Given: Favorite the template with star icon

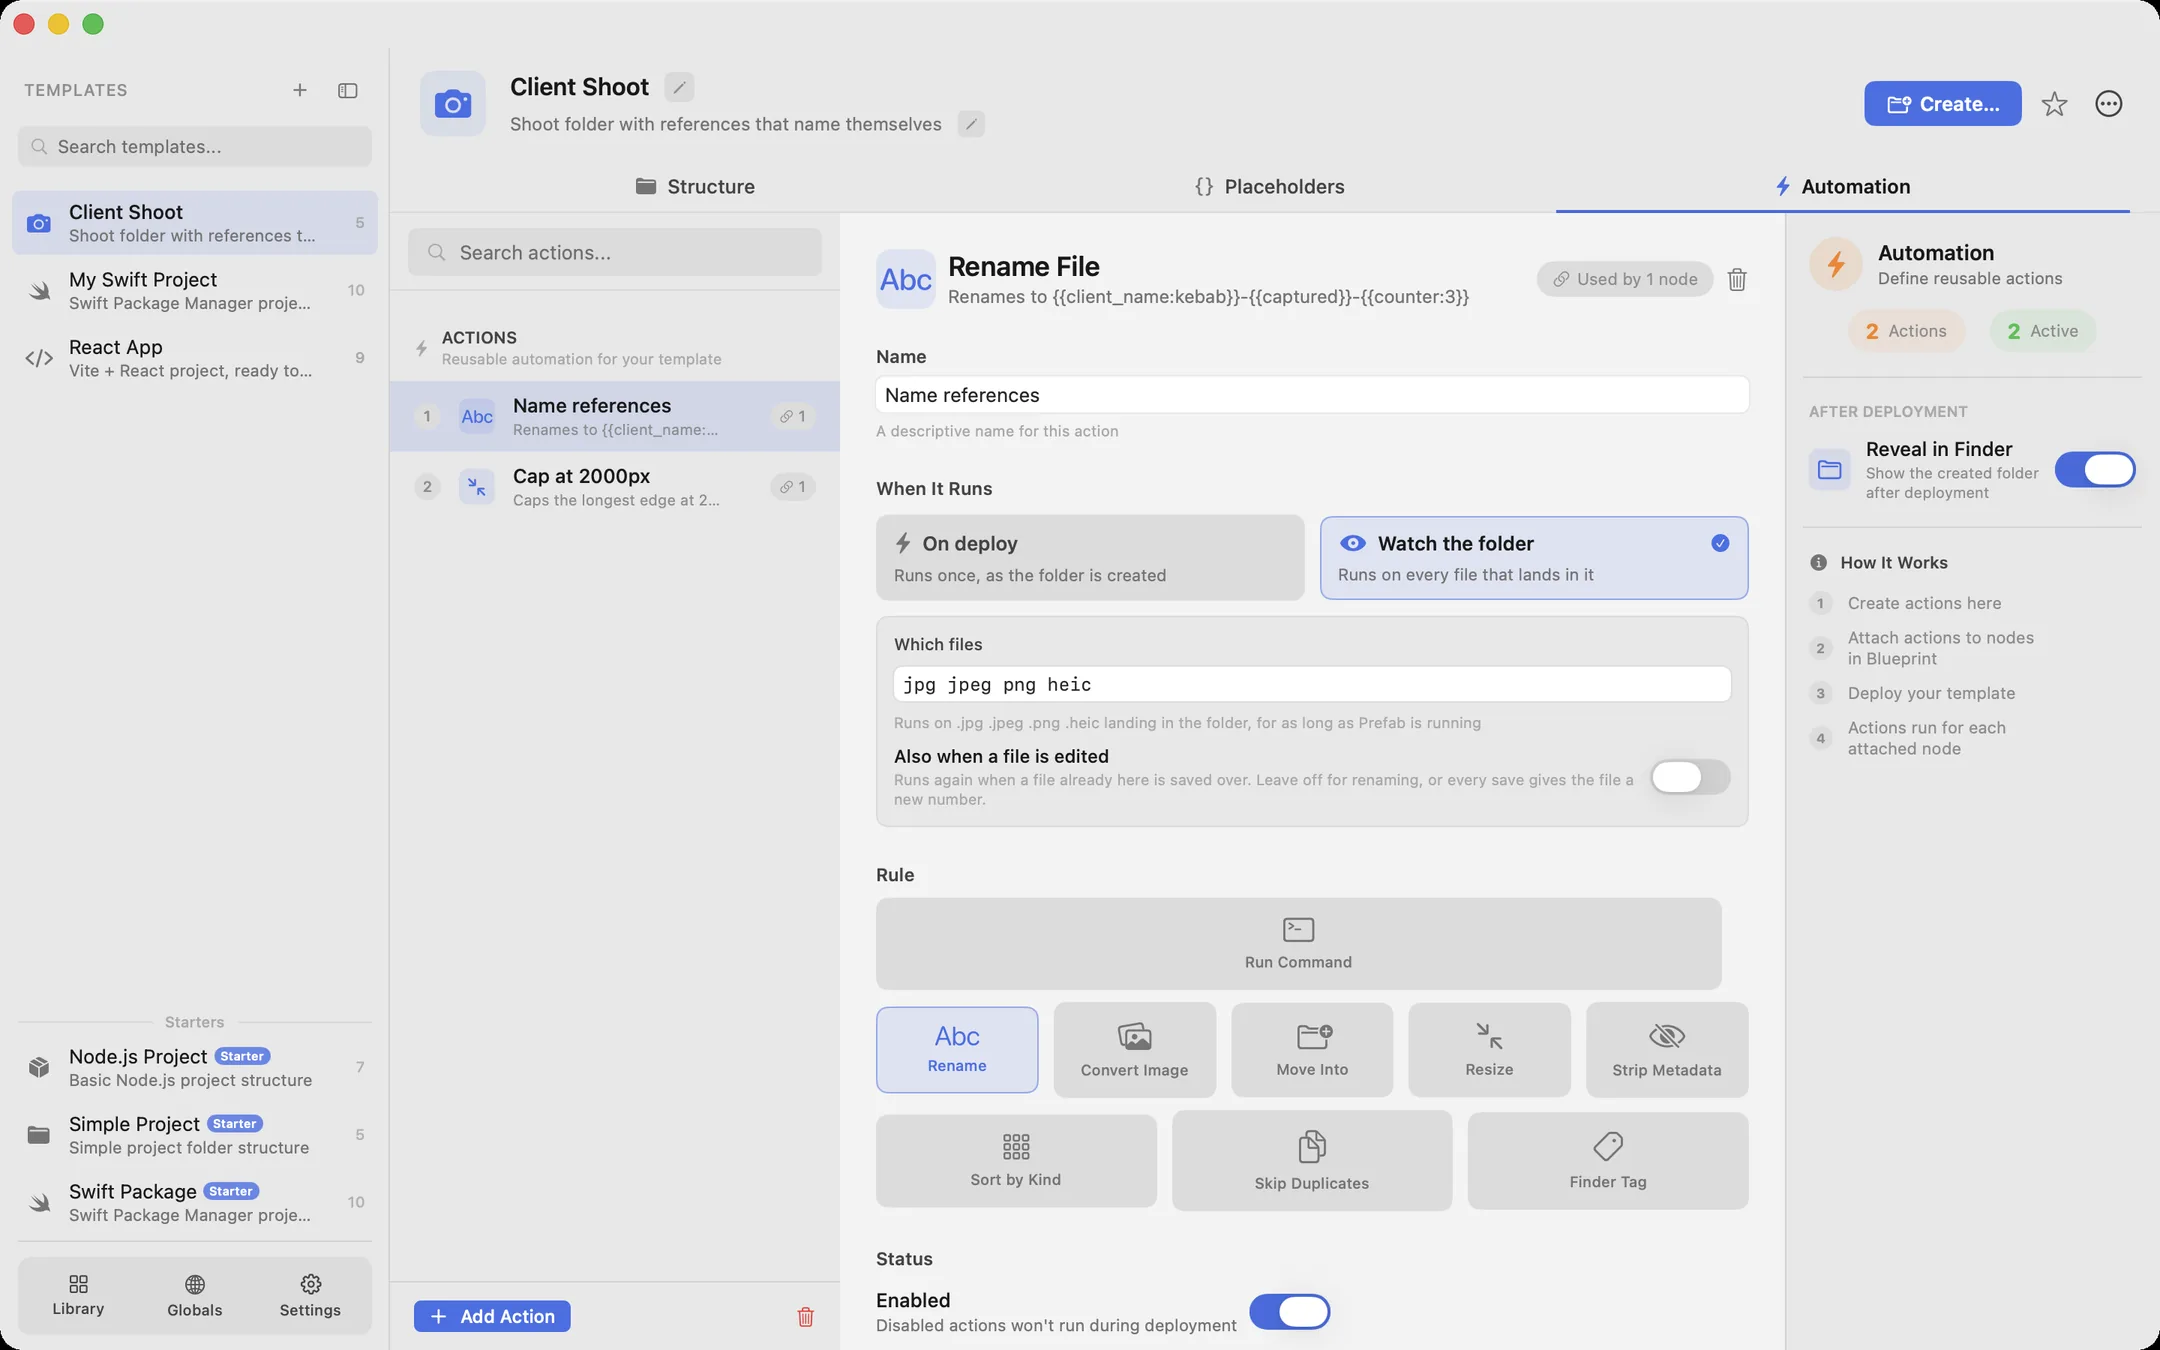Looking at the screenshot, I should pyautogui.click(x=2054, y=104).
